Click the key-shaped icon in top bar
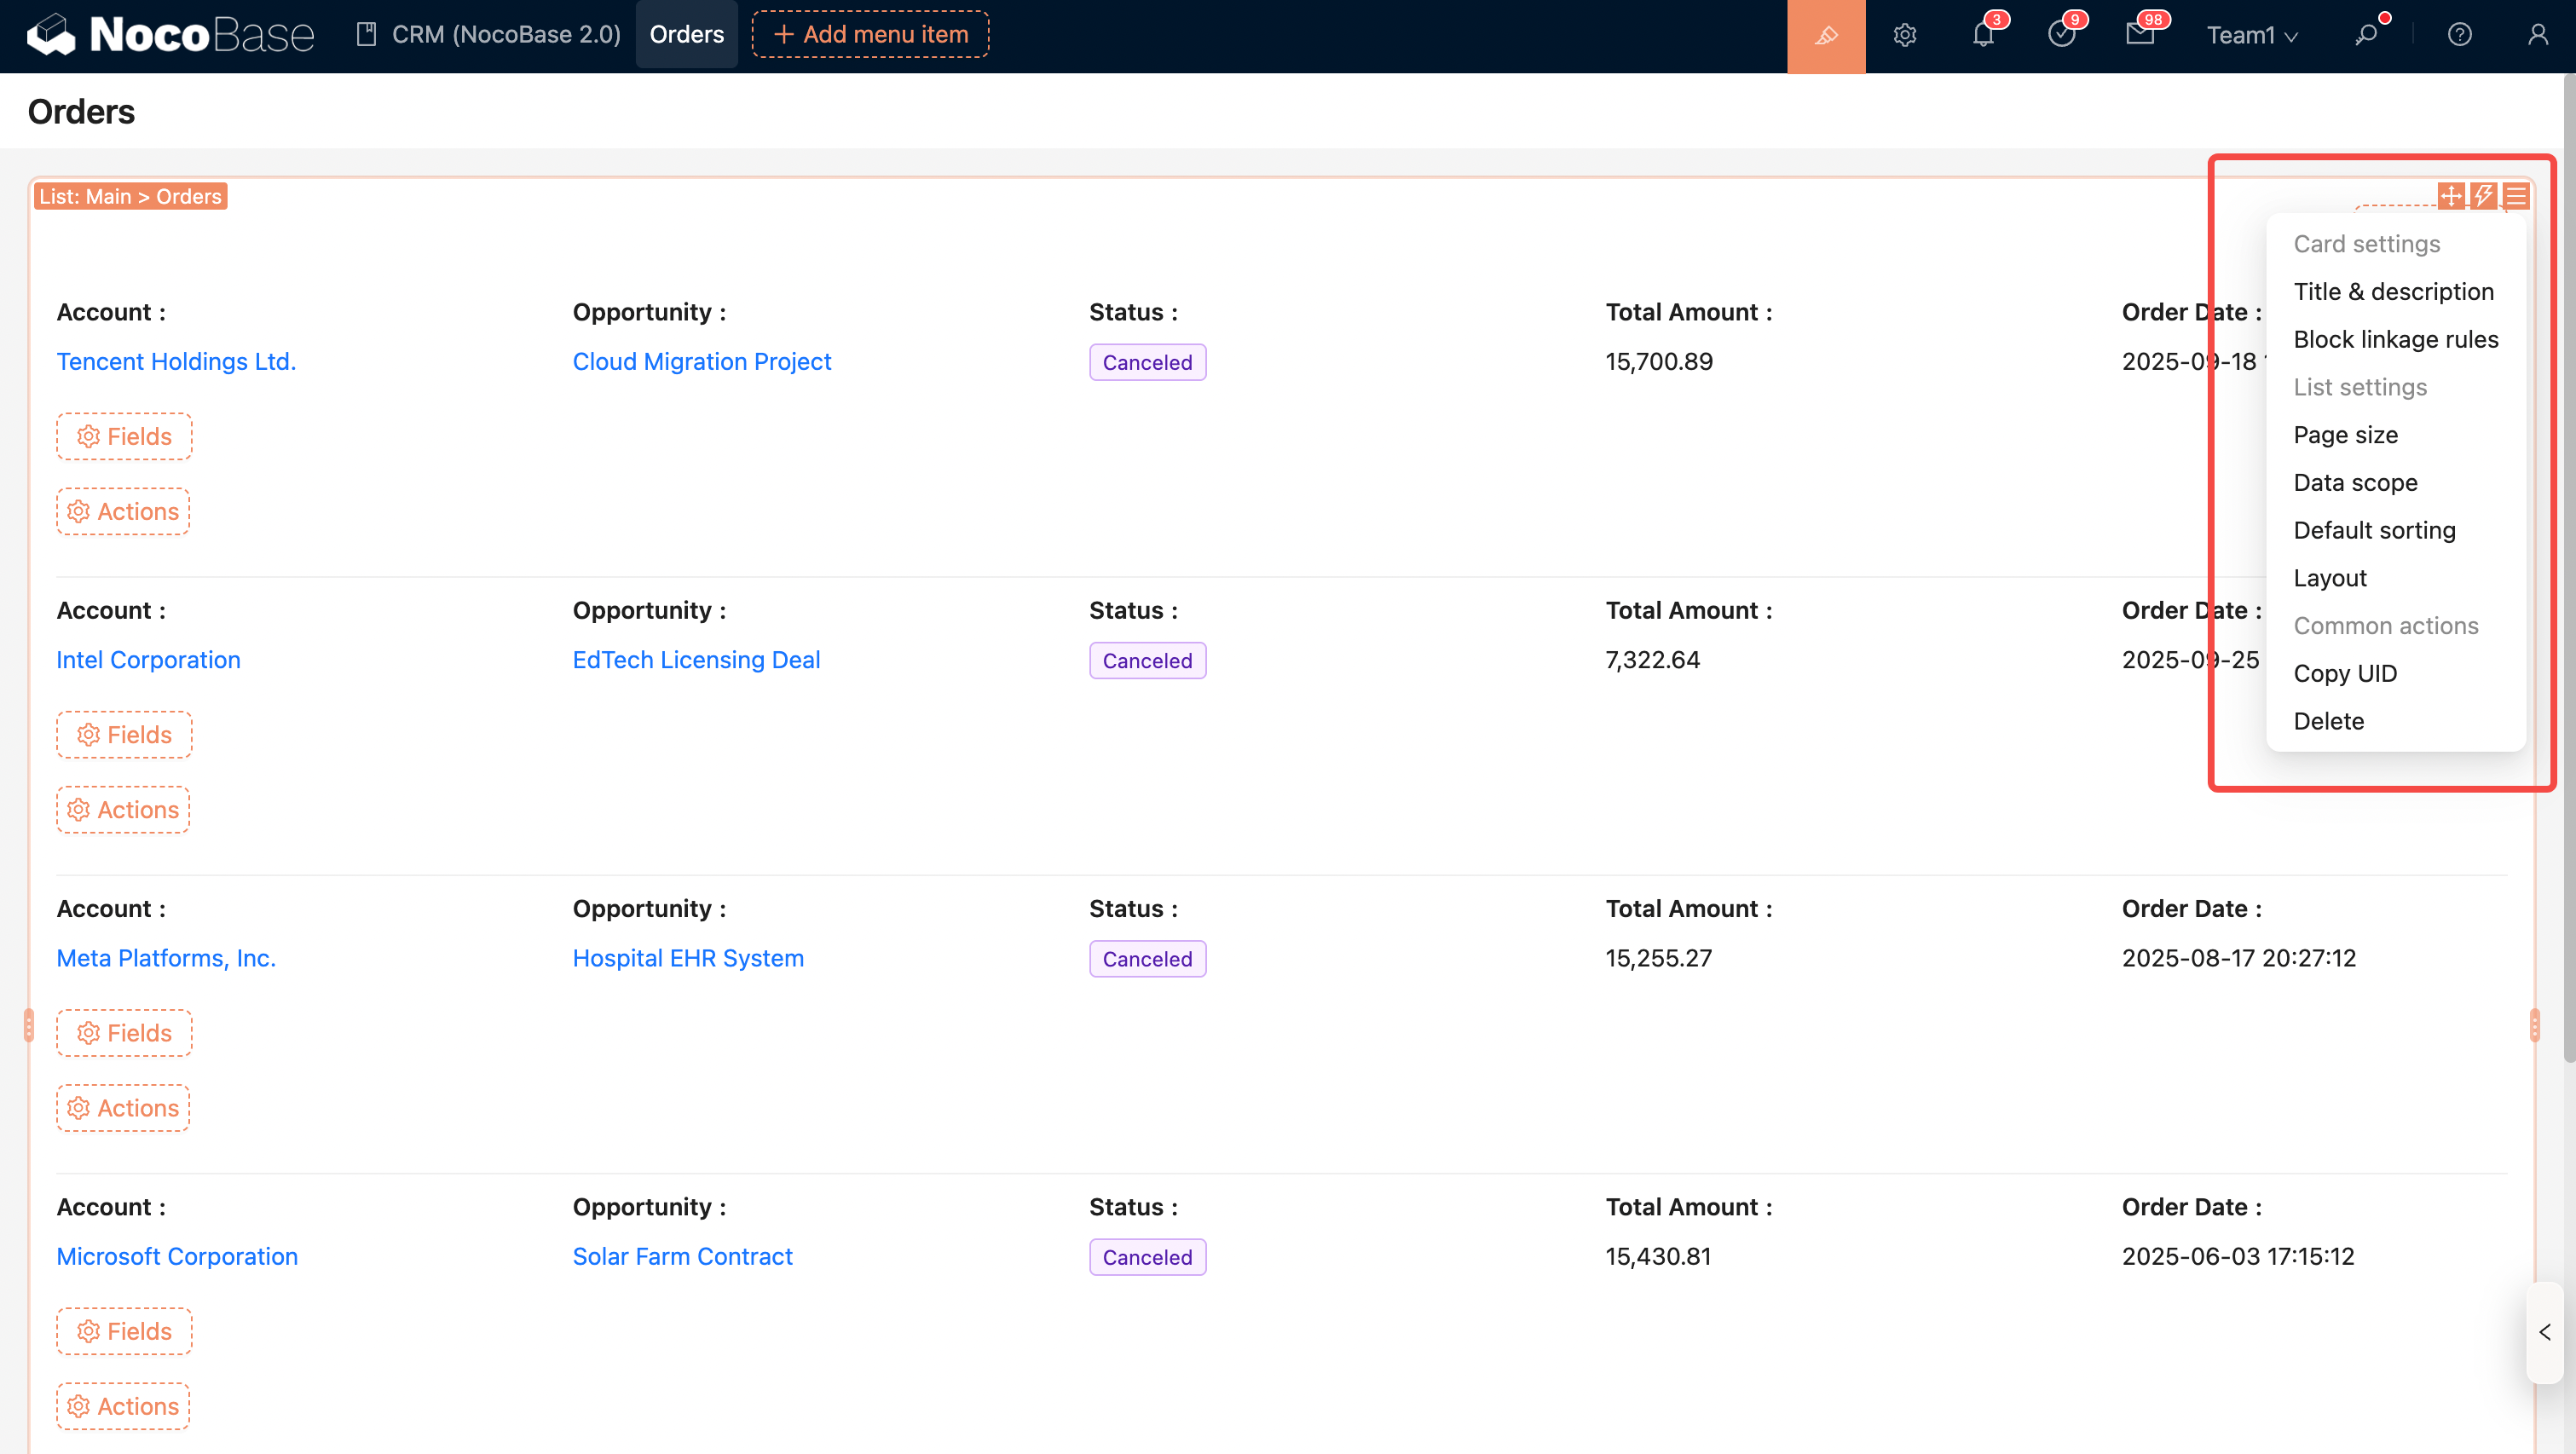Viewport: 2576px width, 1454px height. pyautogui.click(x=2366, y=36)
